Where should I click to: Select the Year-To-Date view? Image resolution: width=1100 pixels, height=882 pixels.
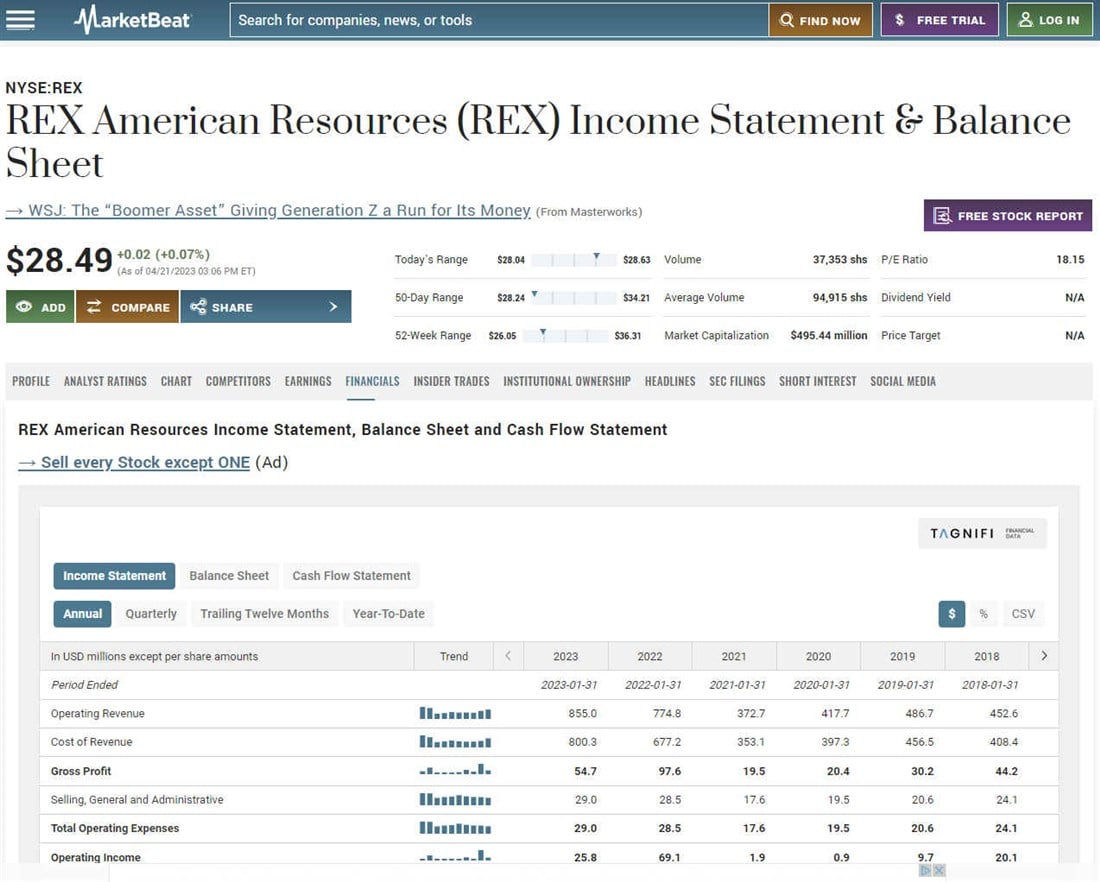(389, 614)
